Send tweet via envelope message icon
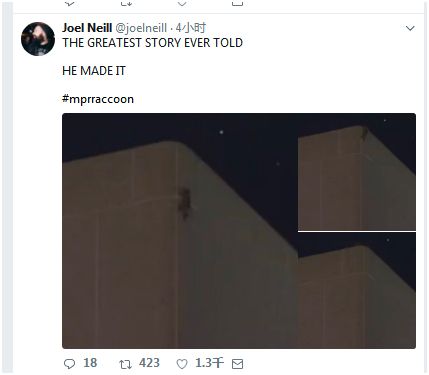 point(237,364)
